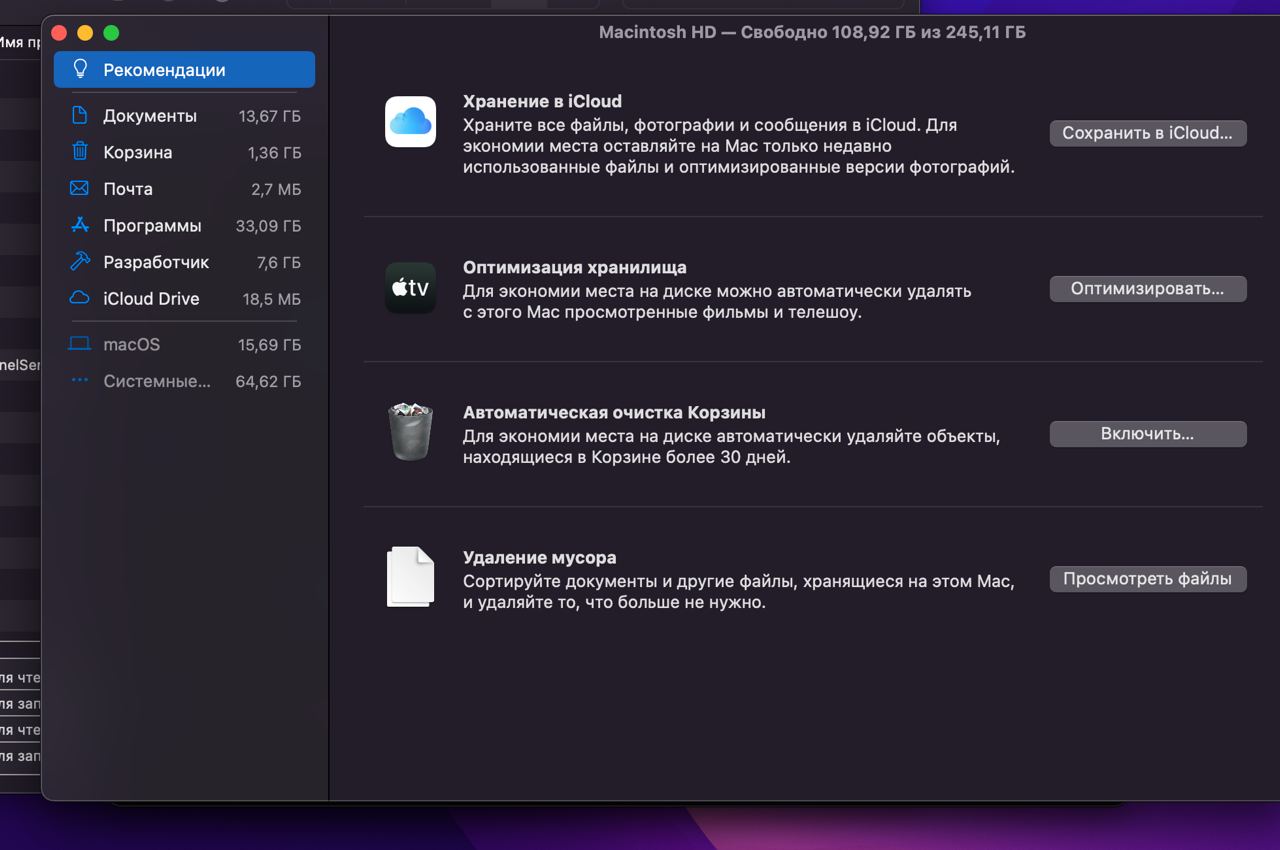
Task: Click the trash bin icon beside Корзина
Action: click(x=80, y=152)
